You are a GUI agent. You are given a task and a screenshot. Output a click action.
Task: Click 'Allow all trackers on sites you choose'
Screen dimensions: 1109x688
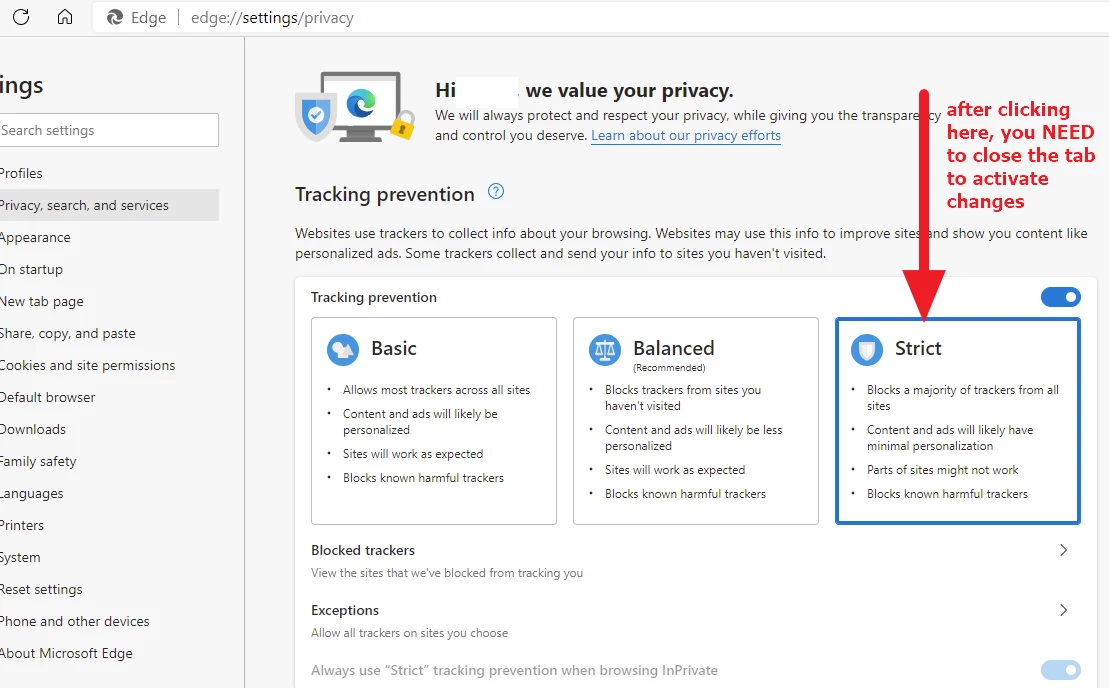pyautogui.click(x=410, y=633)
